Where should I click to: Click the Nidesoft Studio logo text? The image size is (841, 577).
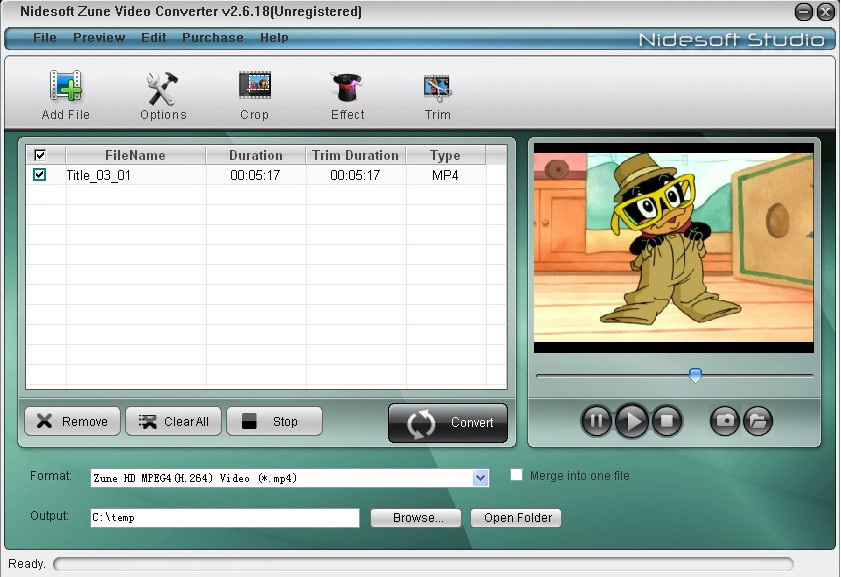tap(732, 40)
